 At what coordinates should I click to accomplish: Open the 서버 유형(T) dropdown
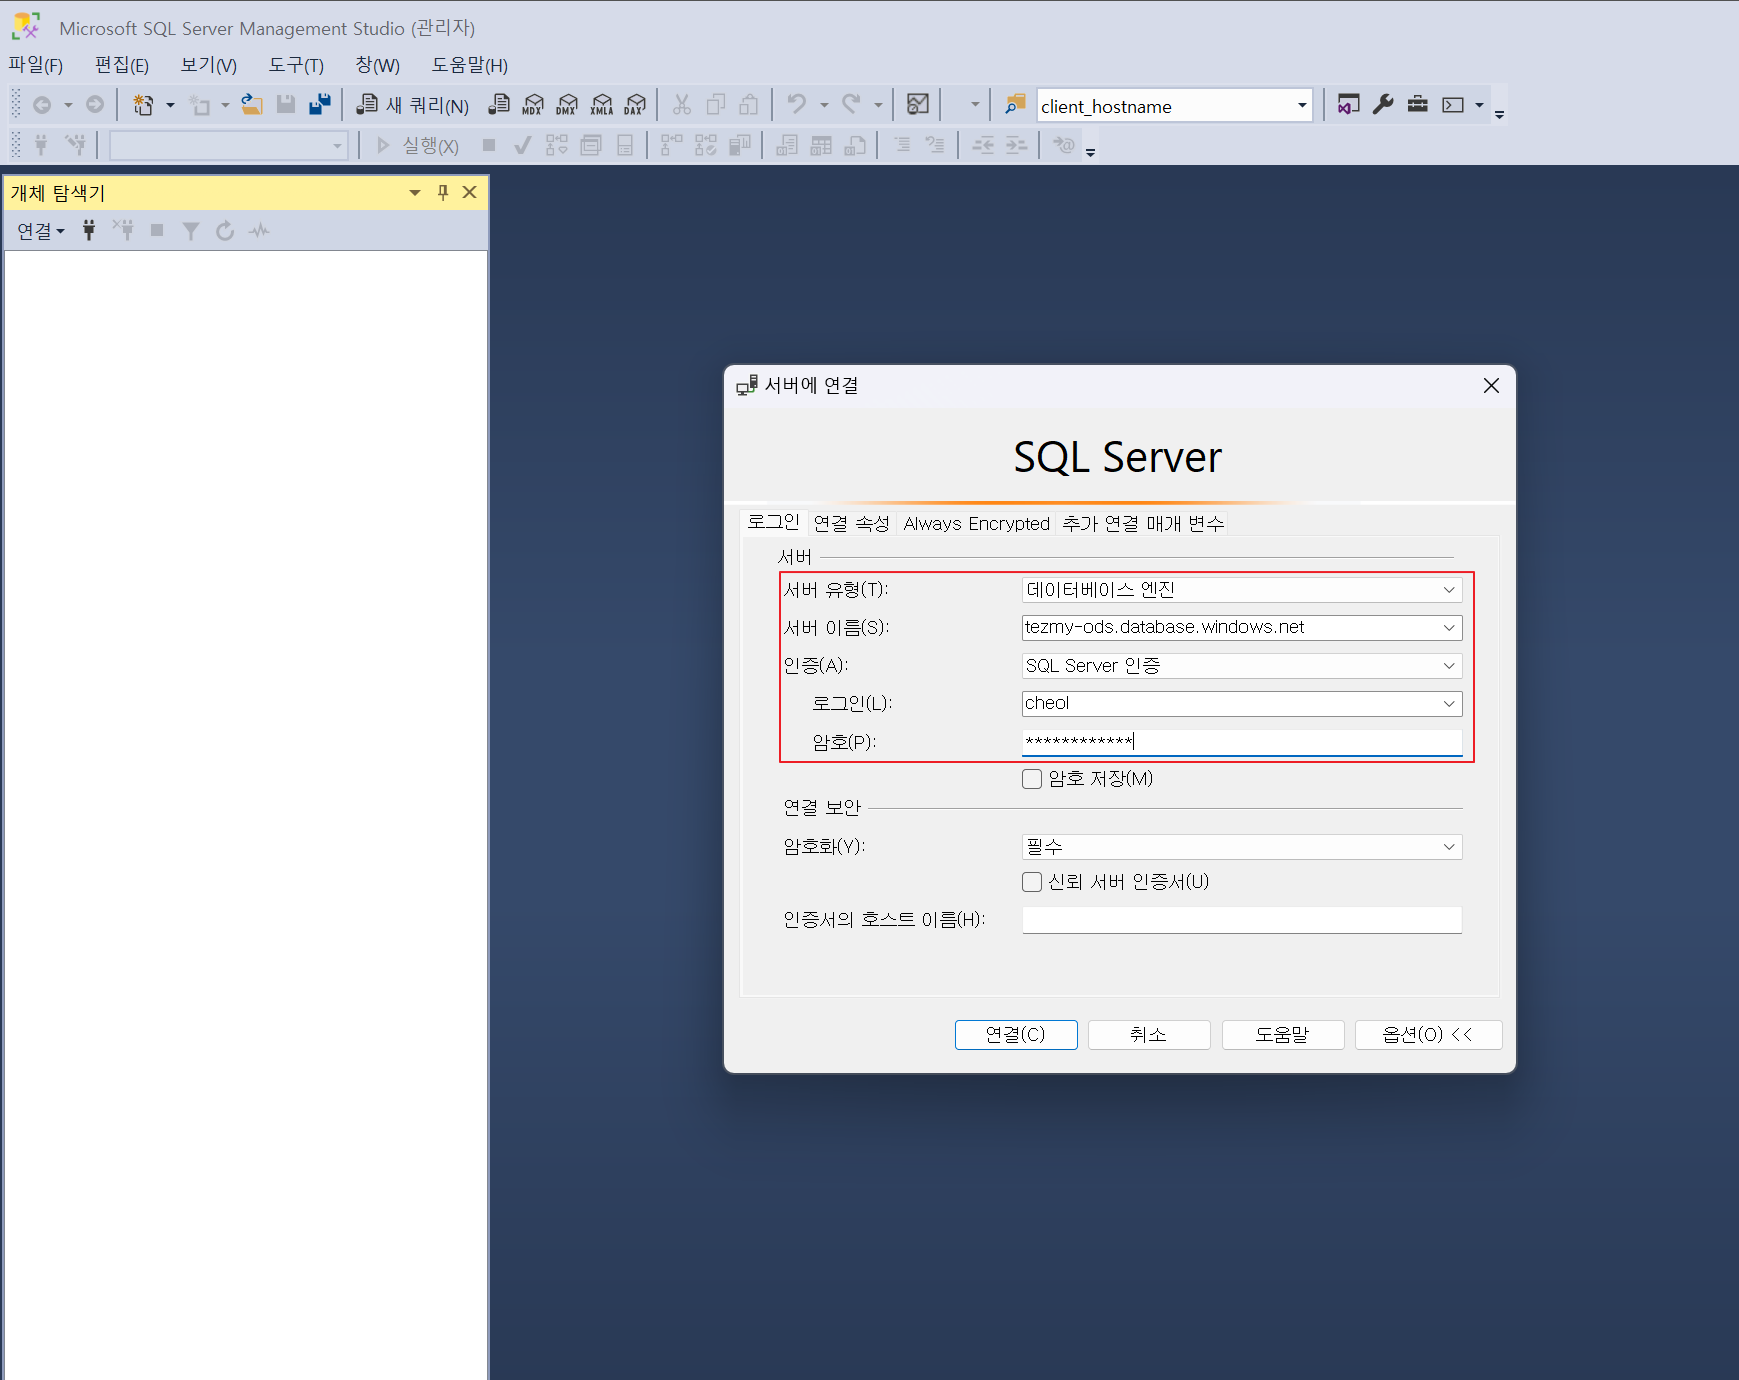pyautogui.click(x=1449, y=590)
